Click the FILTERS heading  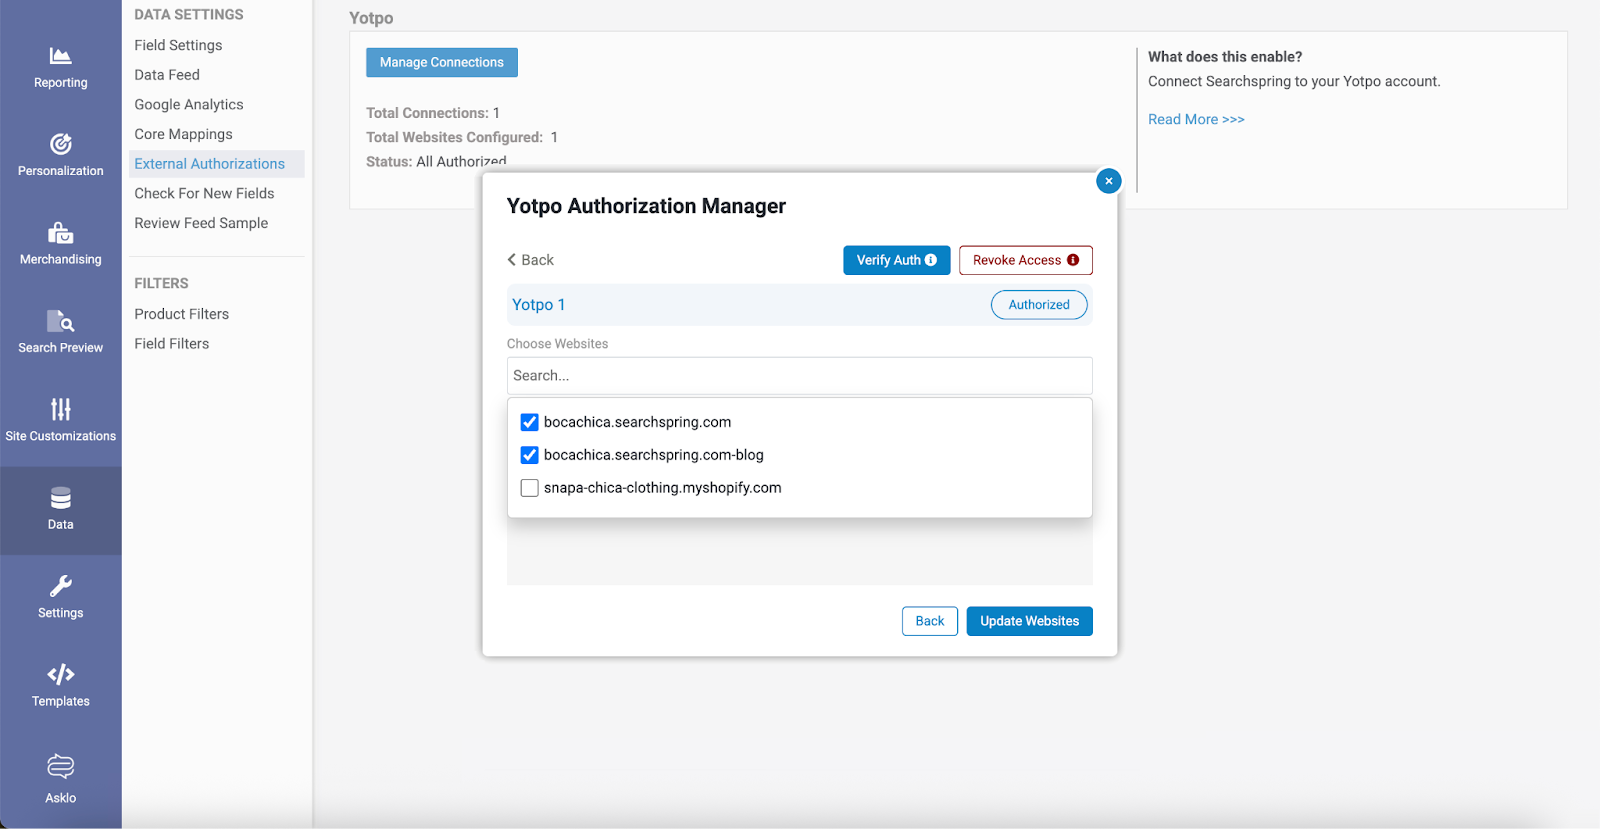(x=161, y=284)
